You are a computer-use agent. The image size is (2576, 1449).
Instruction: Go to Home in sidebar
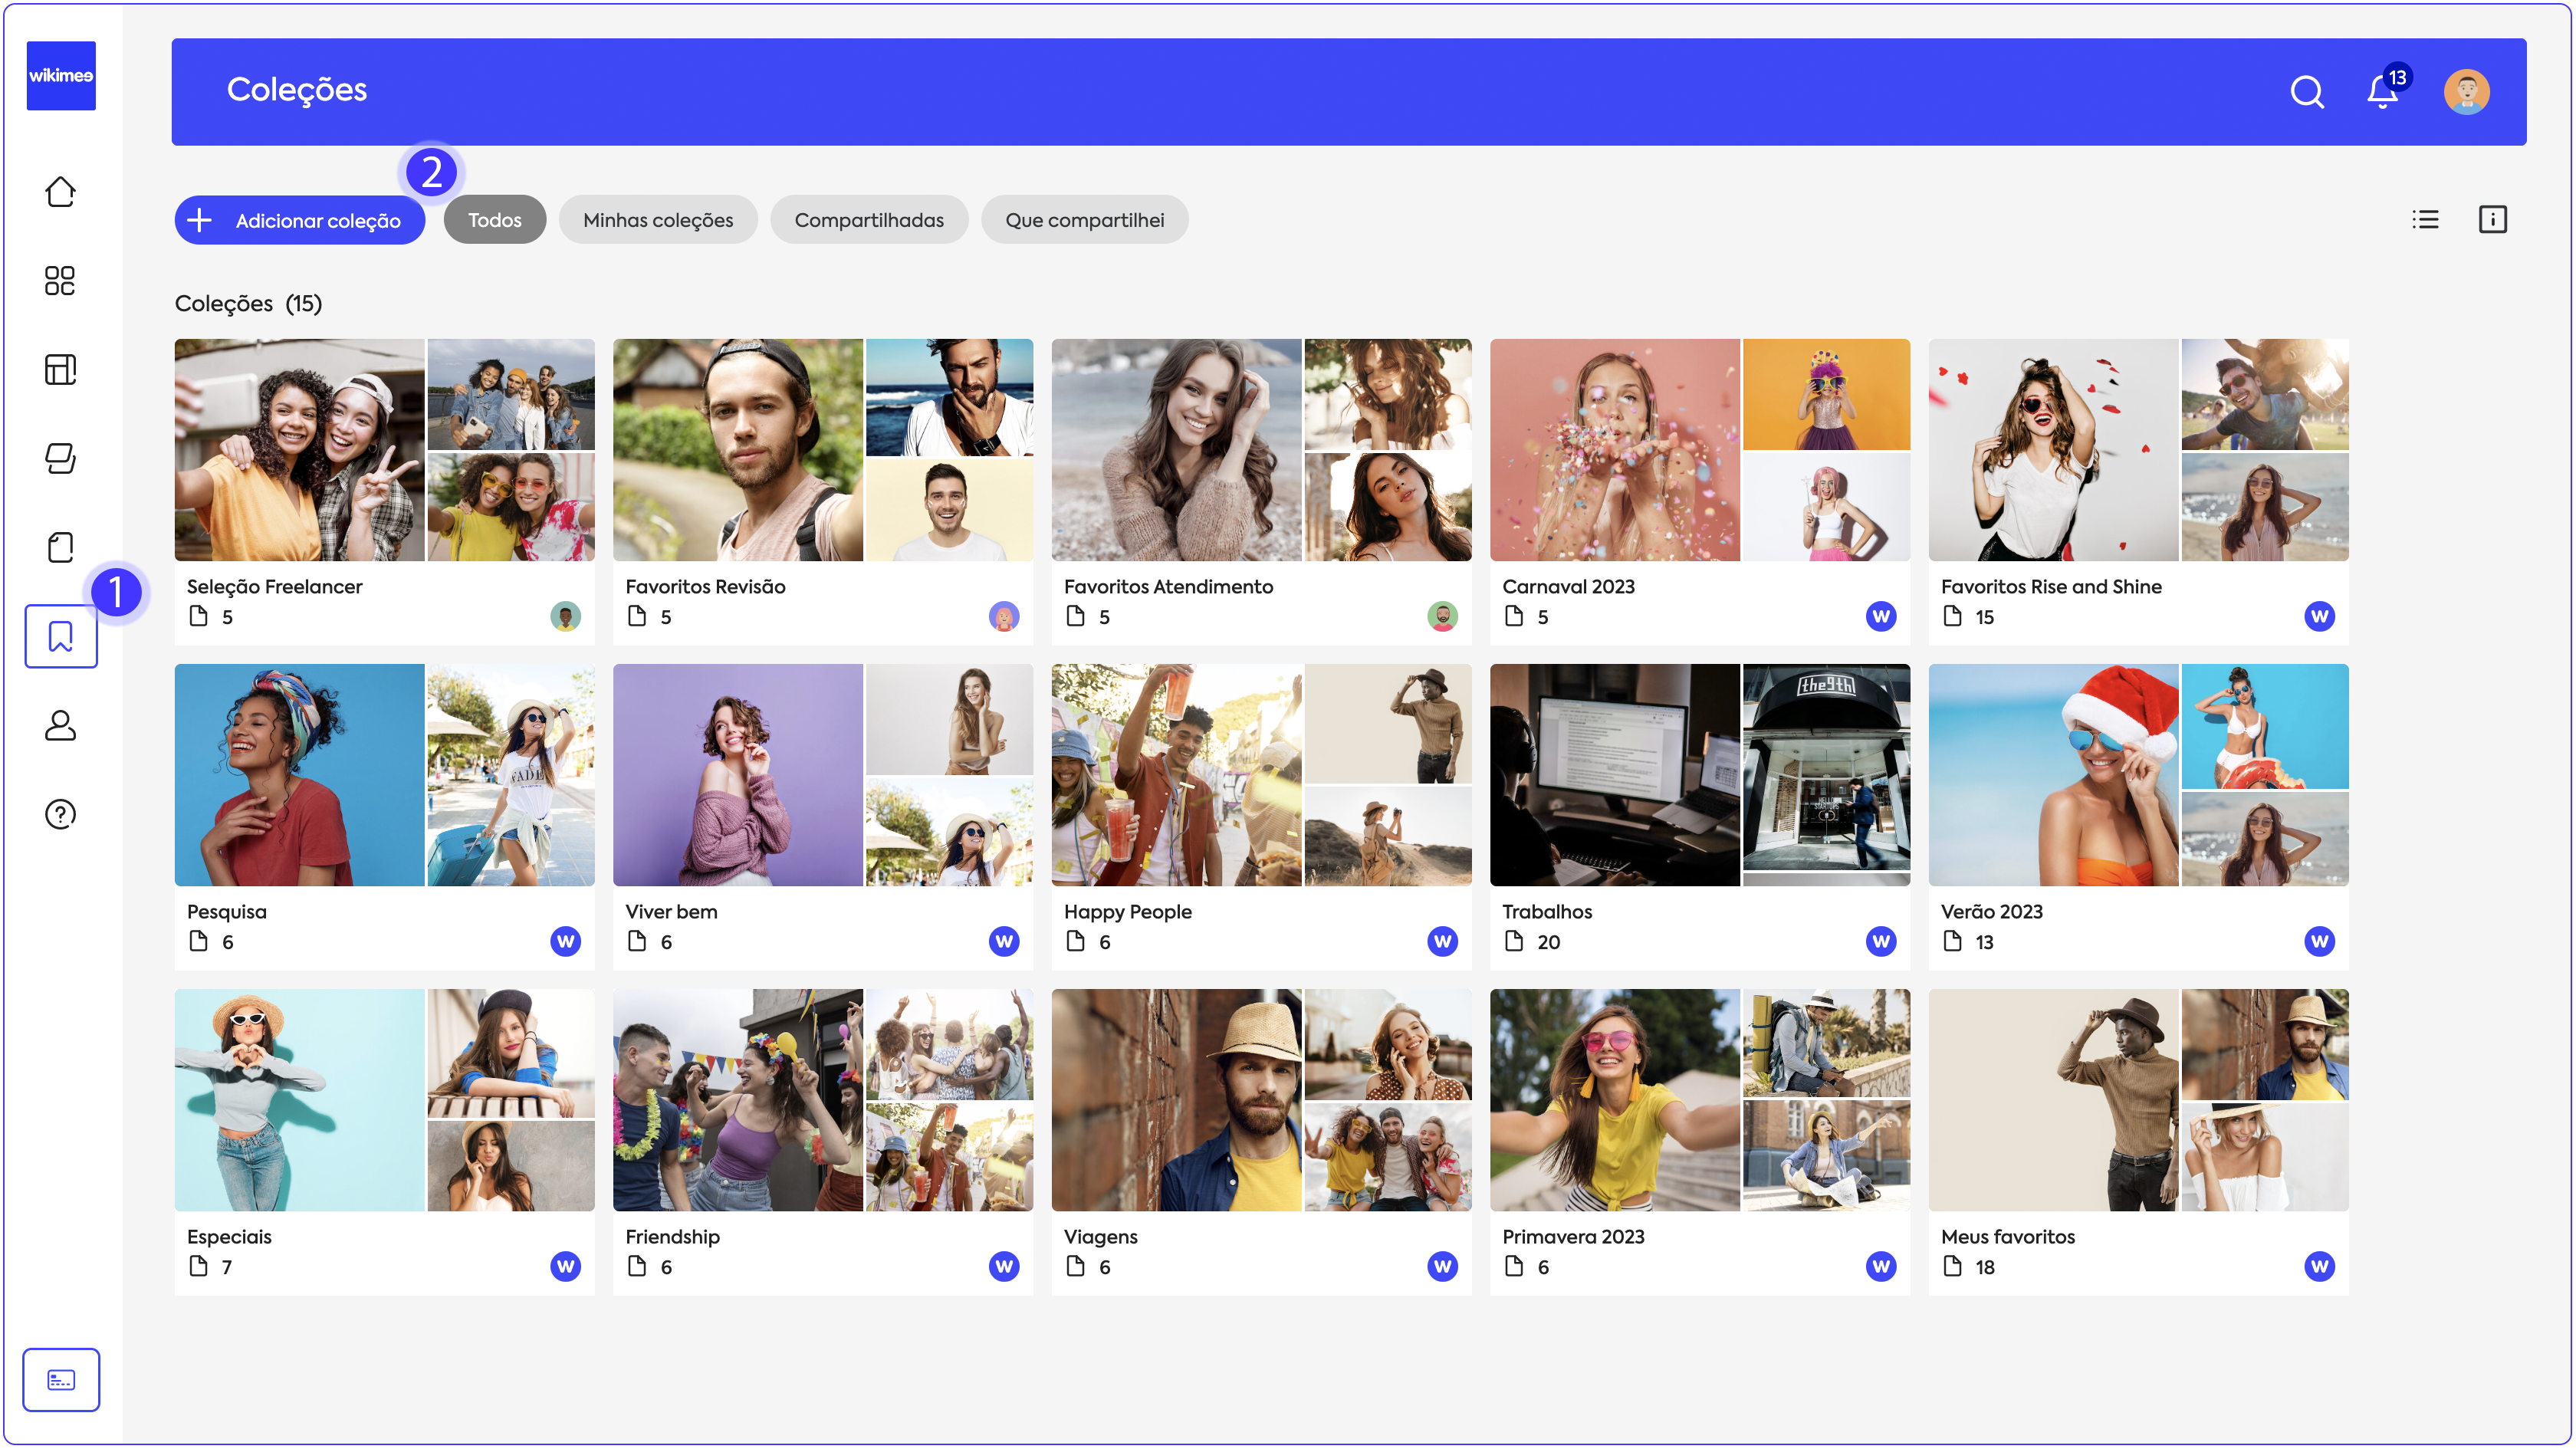click(x=60, y=191)
